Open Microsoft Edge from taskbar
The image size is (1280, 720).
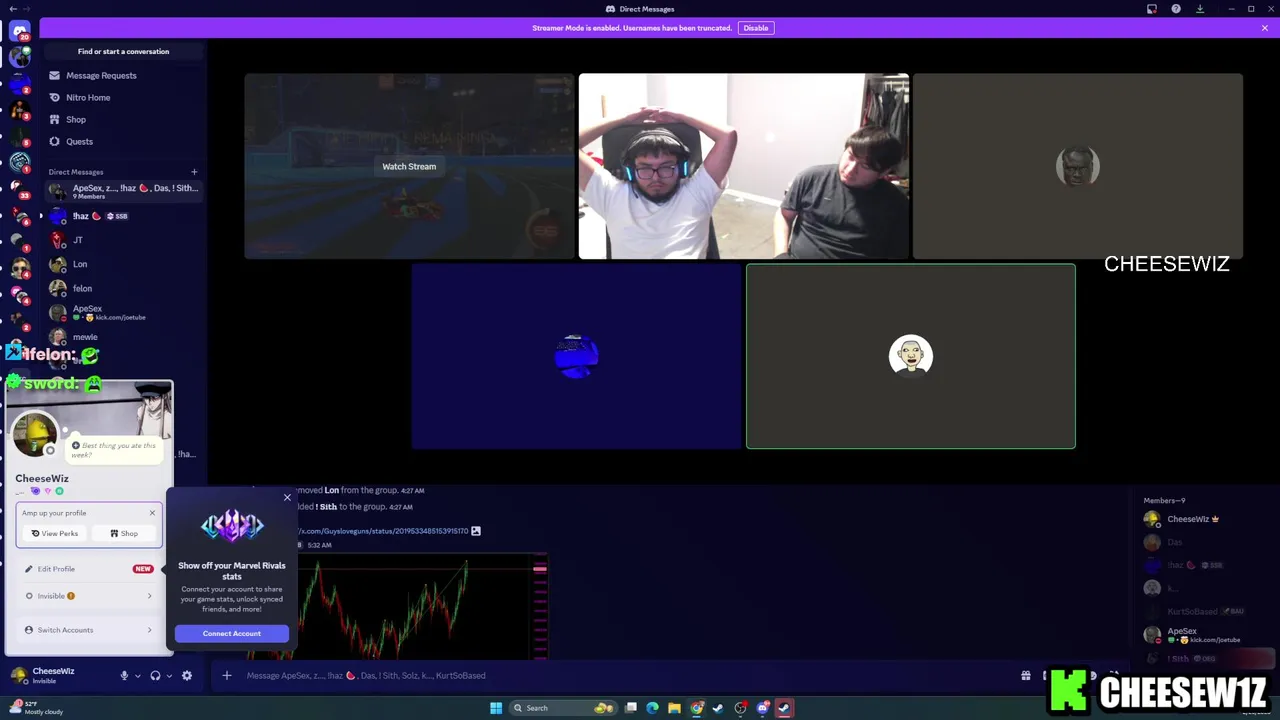[652, 708]
